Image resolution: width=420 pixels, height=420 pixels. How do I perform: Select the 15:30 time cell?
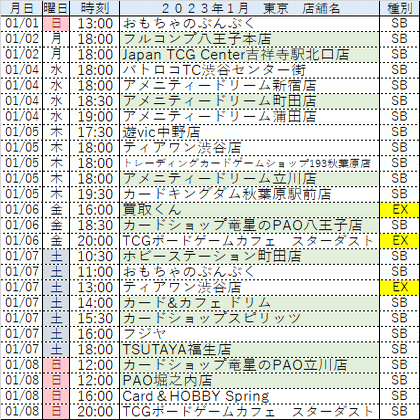(x=94, y=318)
